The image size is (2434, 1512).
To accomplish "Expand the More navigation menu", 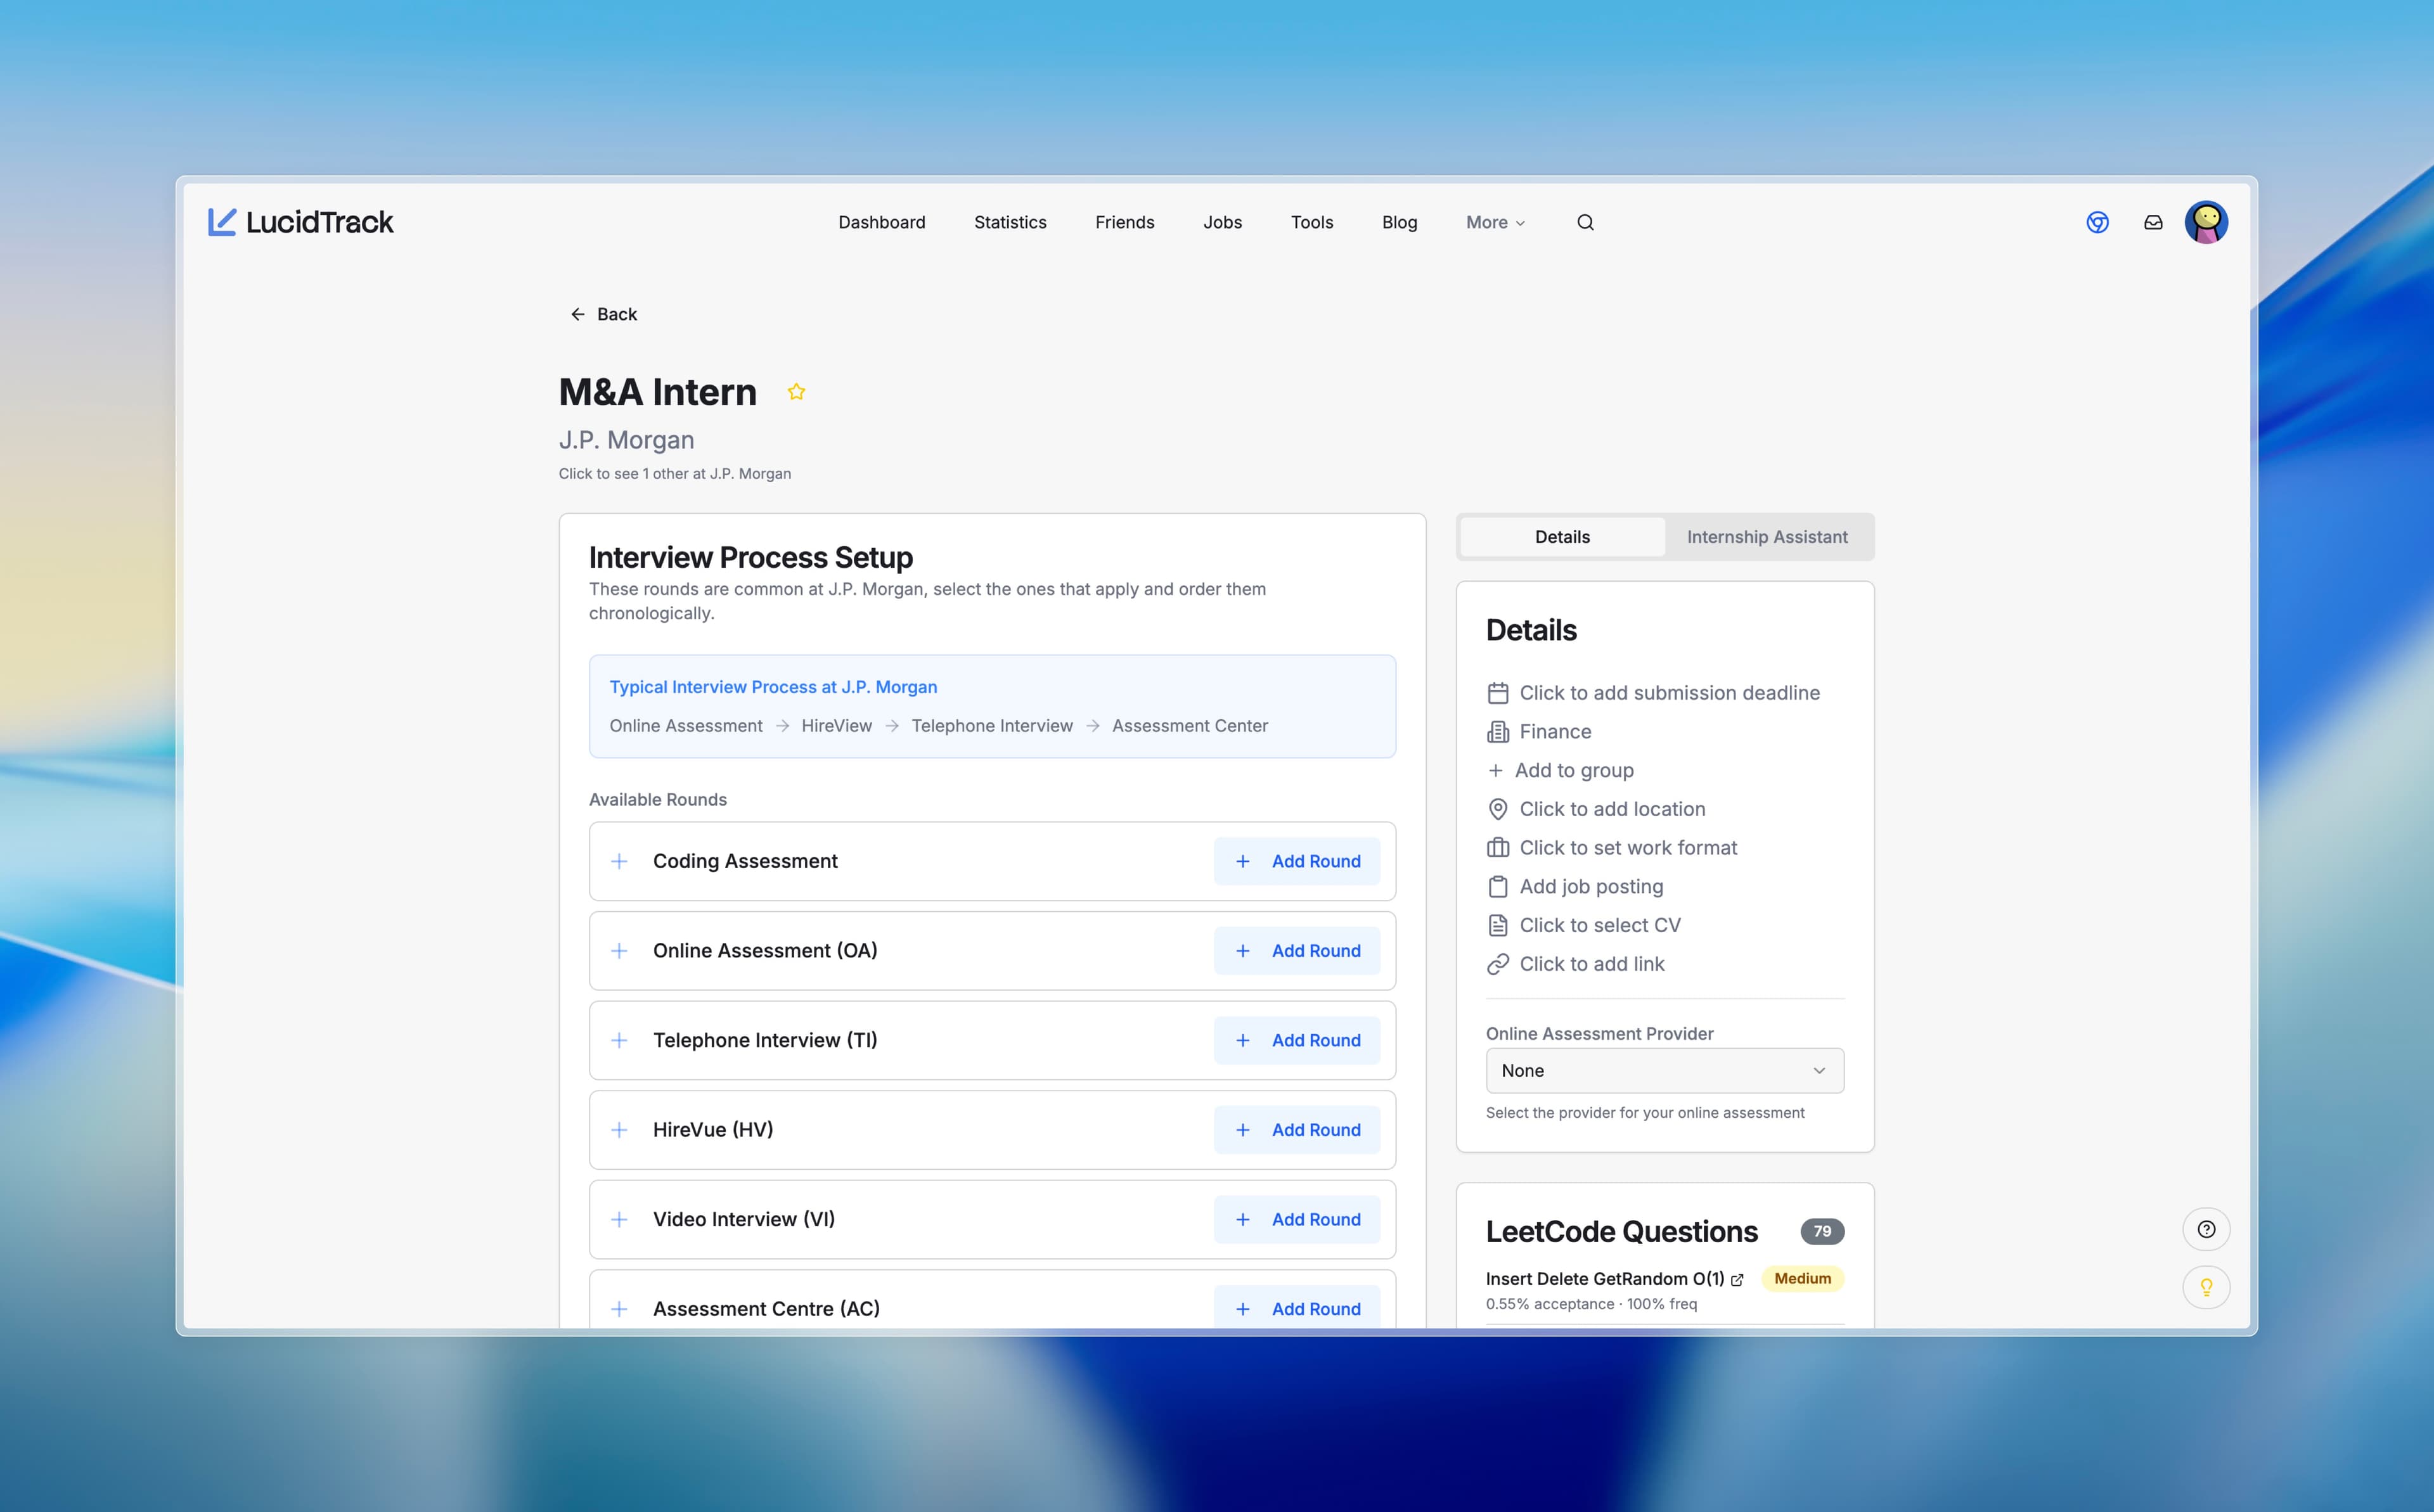I will (x=1494, y=222).
